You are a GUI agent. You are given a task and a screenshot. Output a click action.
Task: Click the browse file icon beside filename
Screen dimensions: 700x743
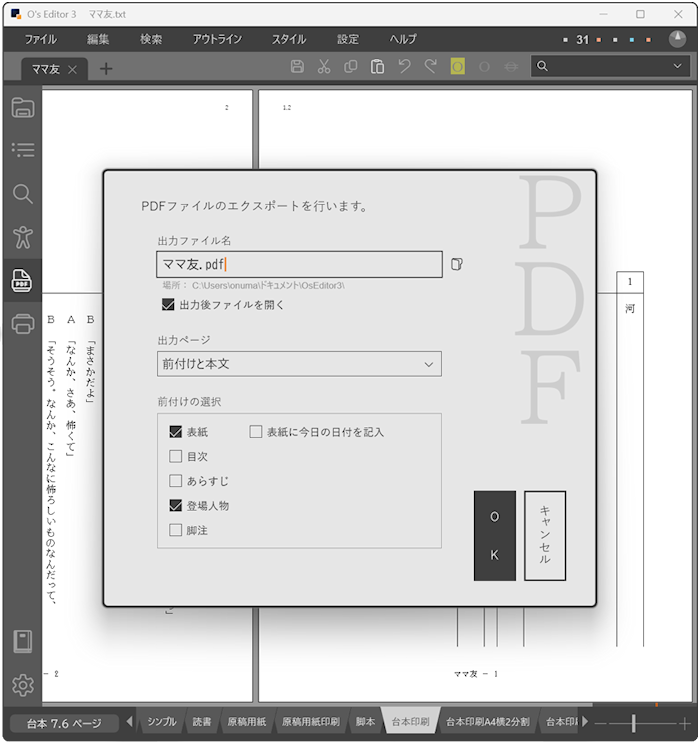click(457, 264)
